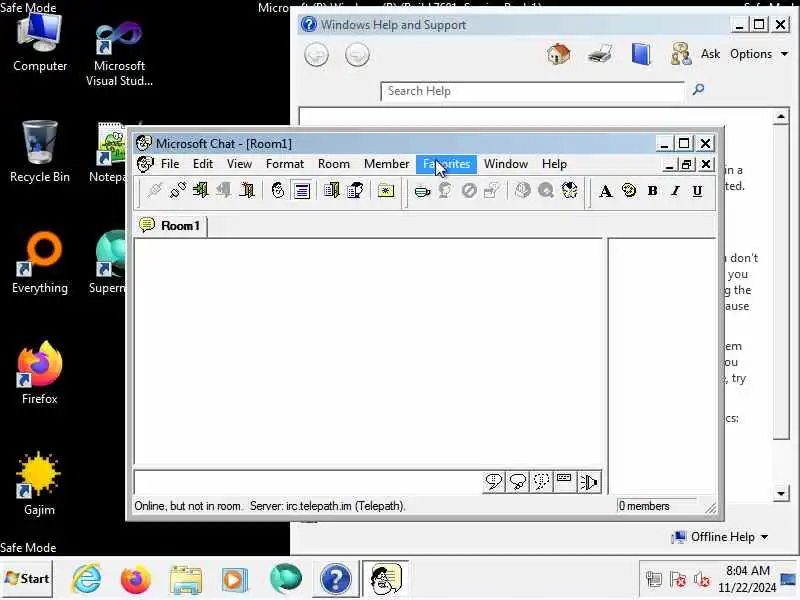Click the Favorites folder star icon
Viewport: 800px width, 600px height.
click(x=386, y=191)
